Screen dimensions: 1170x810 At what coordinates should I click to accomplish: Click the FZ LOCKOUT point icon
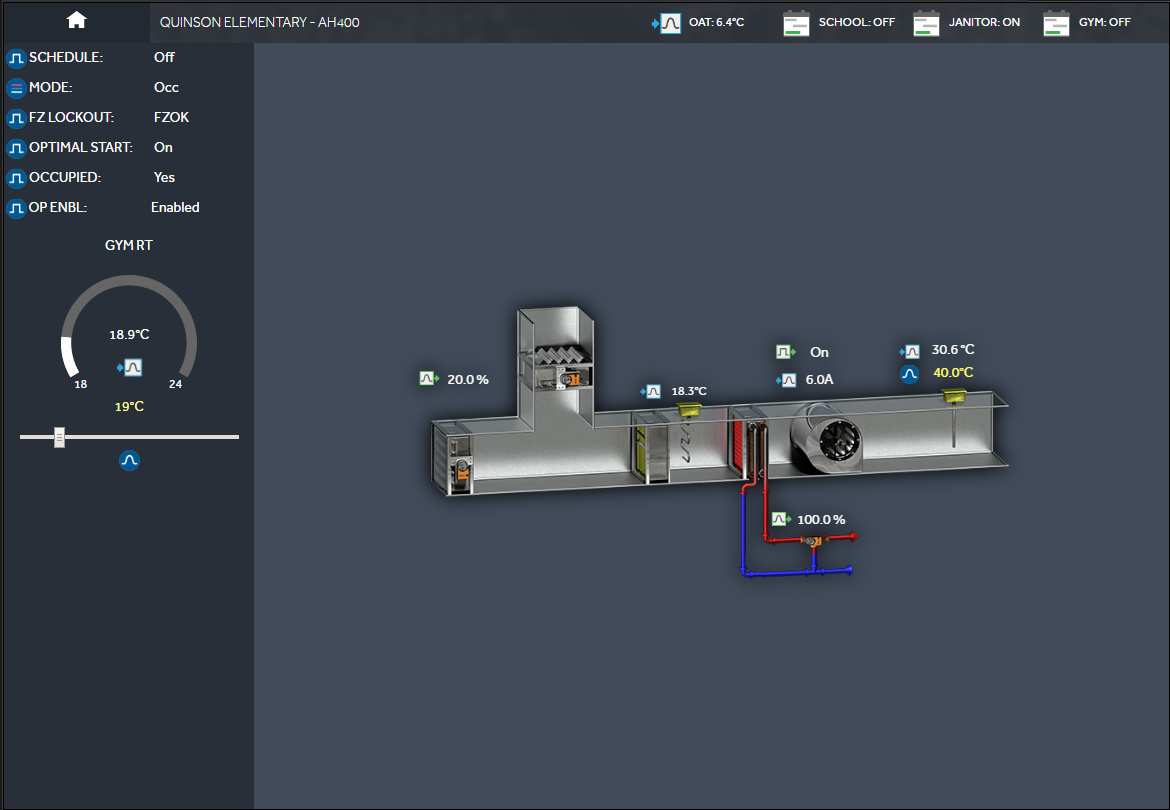(16, 118)
